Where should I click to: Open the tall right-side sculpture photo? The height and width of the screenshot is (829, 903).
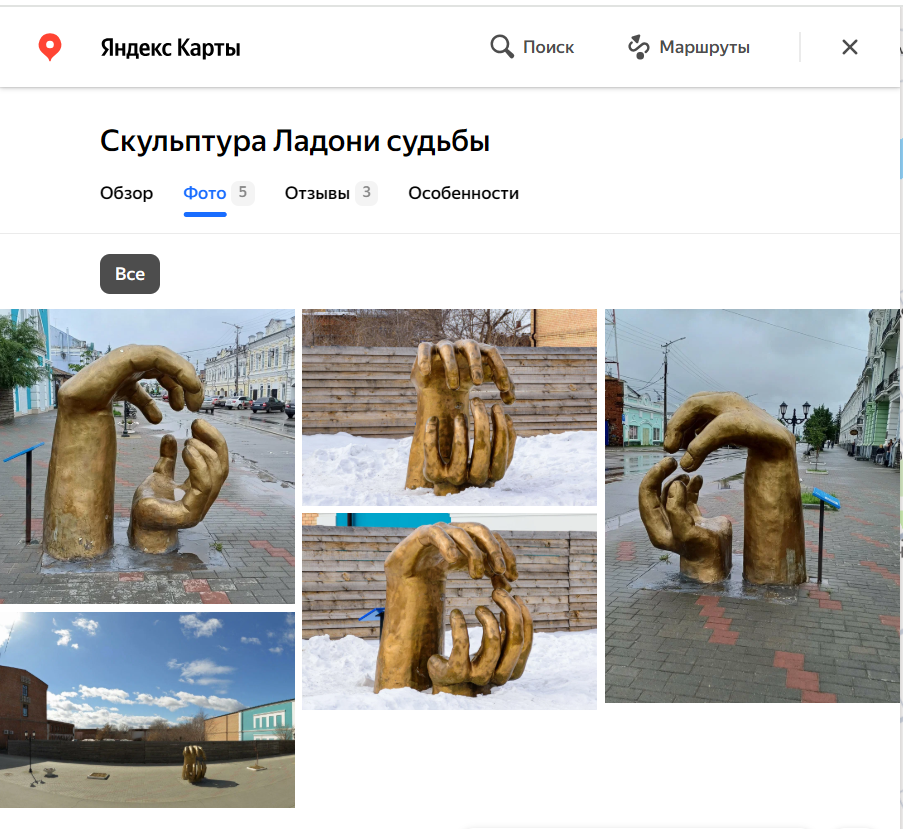[x=752, y=505]
